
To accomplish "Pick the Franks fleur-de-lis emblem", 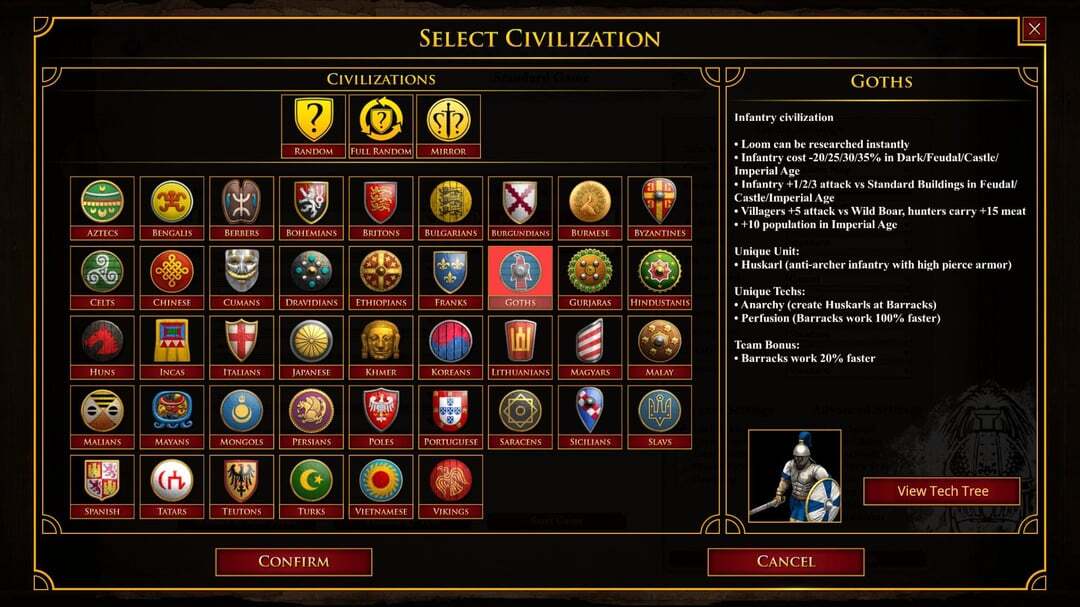I will point(450,278).
